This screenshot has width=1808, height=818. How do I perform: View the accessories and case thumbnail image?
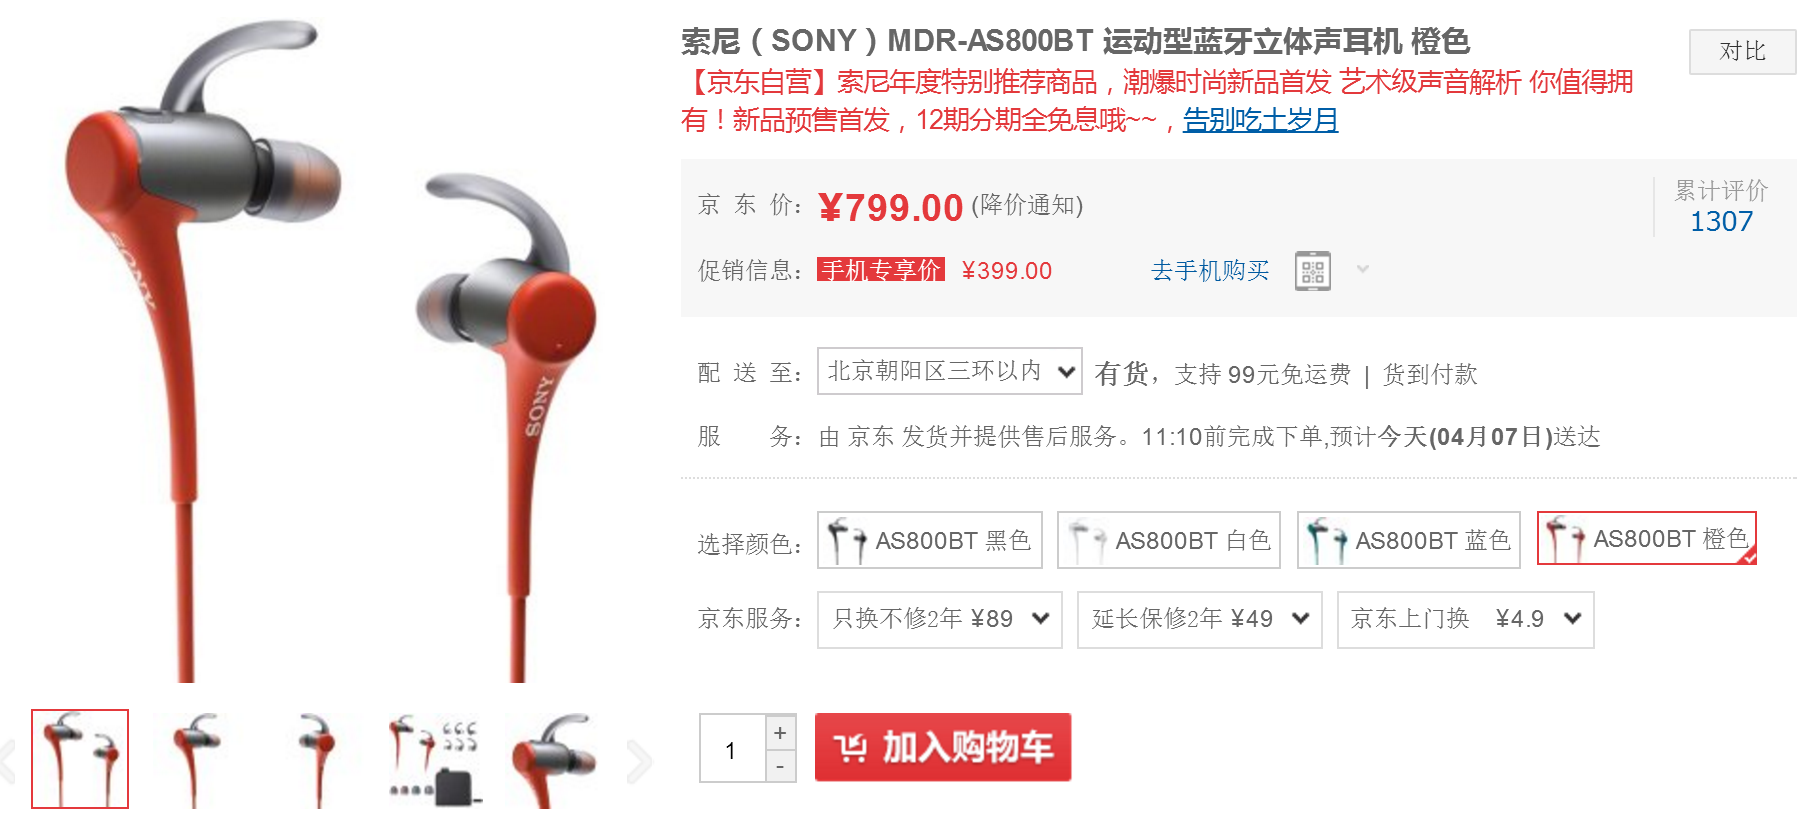click(x=436, y=760)
